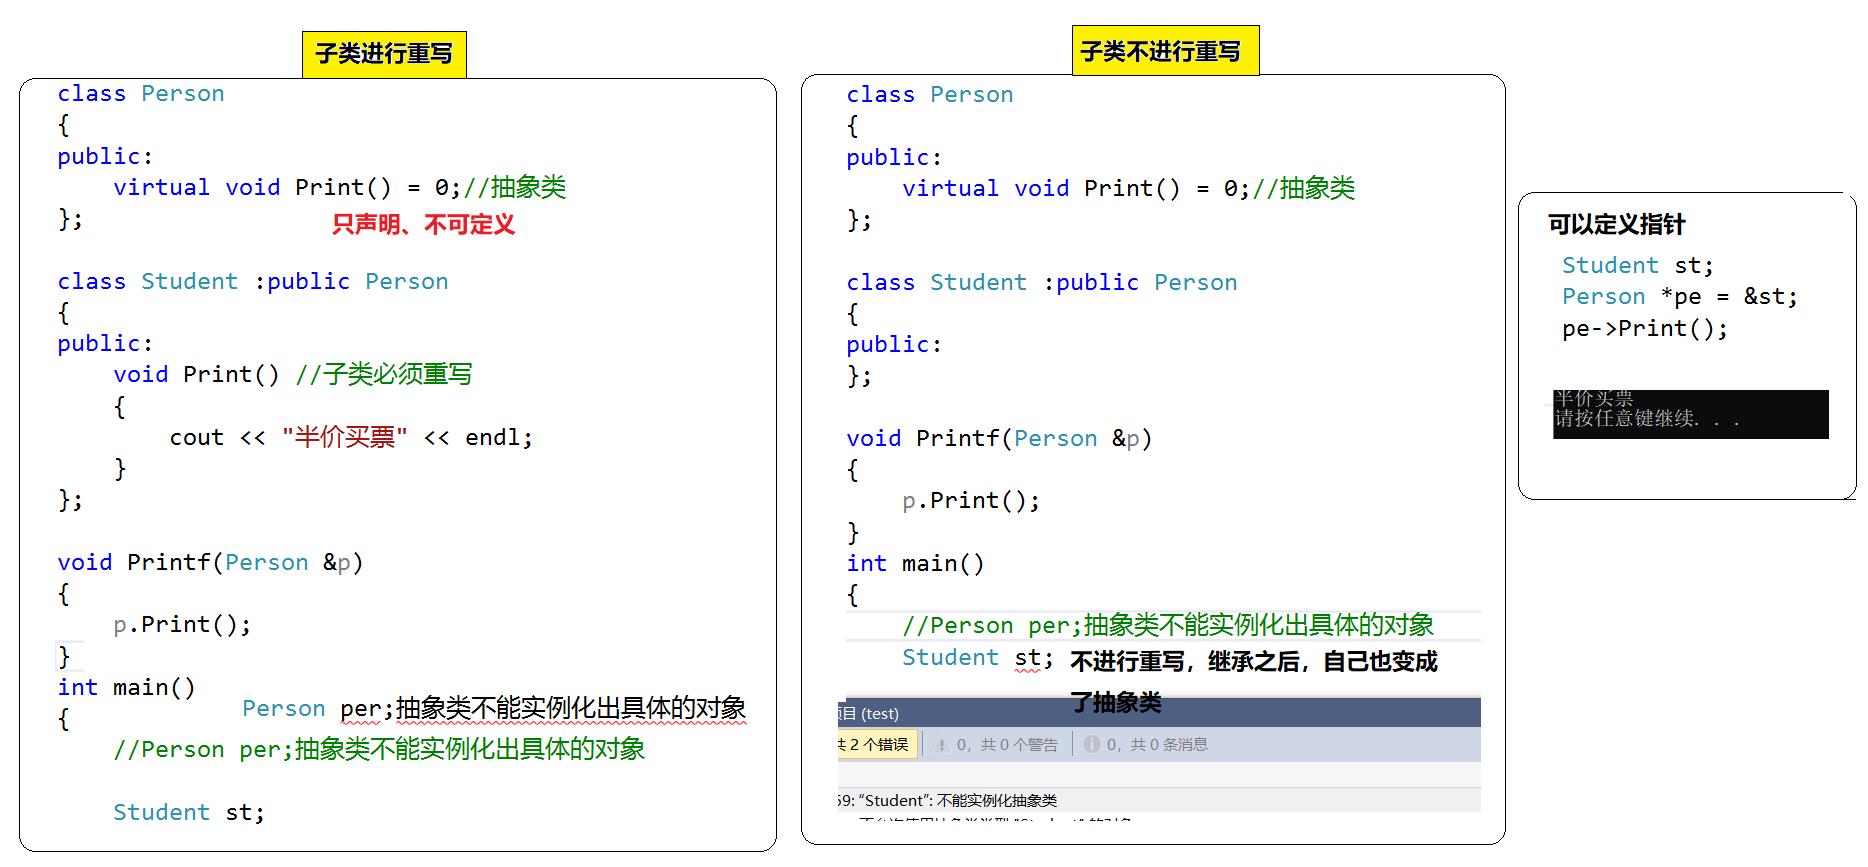Viewport: 1868px width, 867px height.
Task: Click 'p.Print();' in the 子类不进行重写 panel
Action: (x=971, y=501)
